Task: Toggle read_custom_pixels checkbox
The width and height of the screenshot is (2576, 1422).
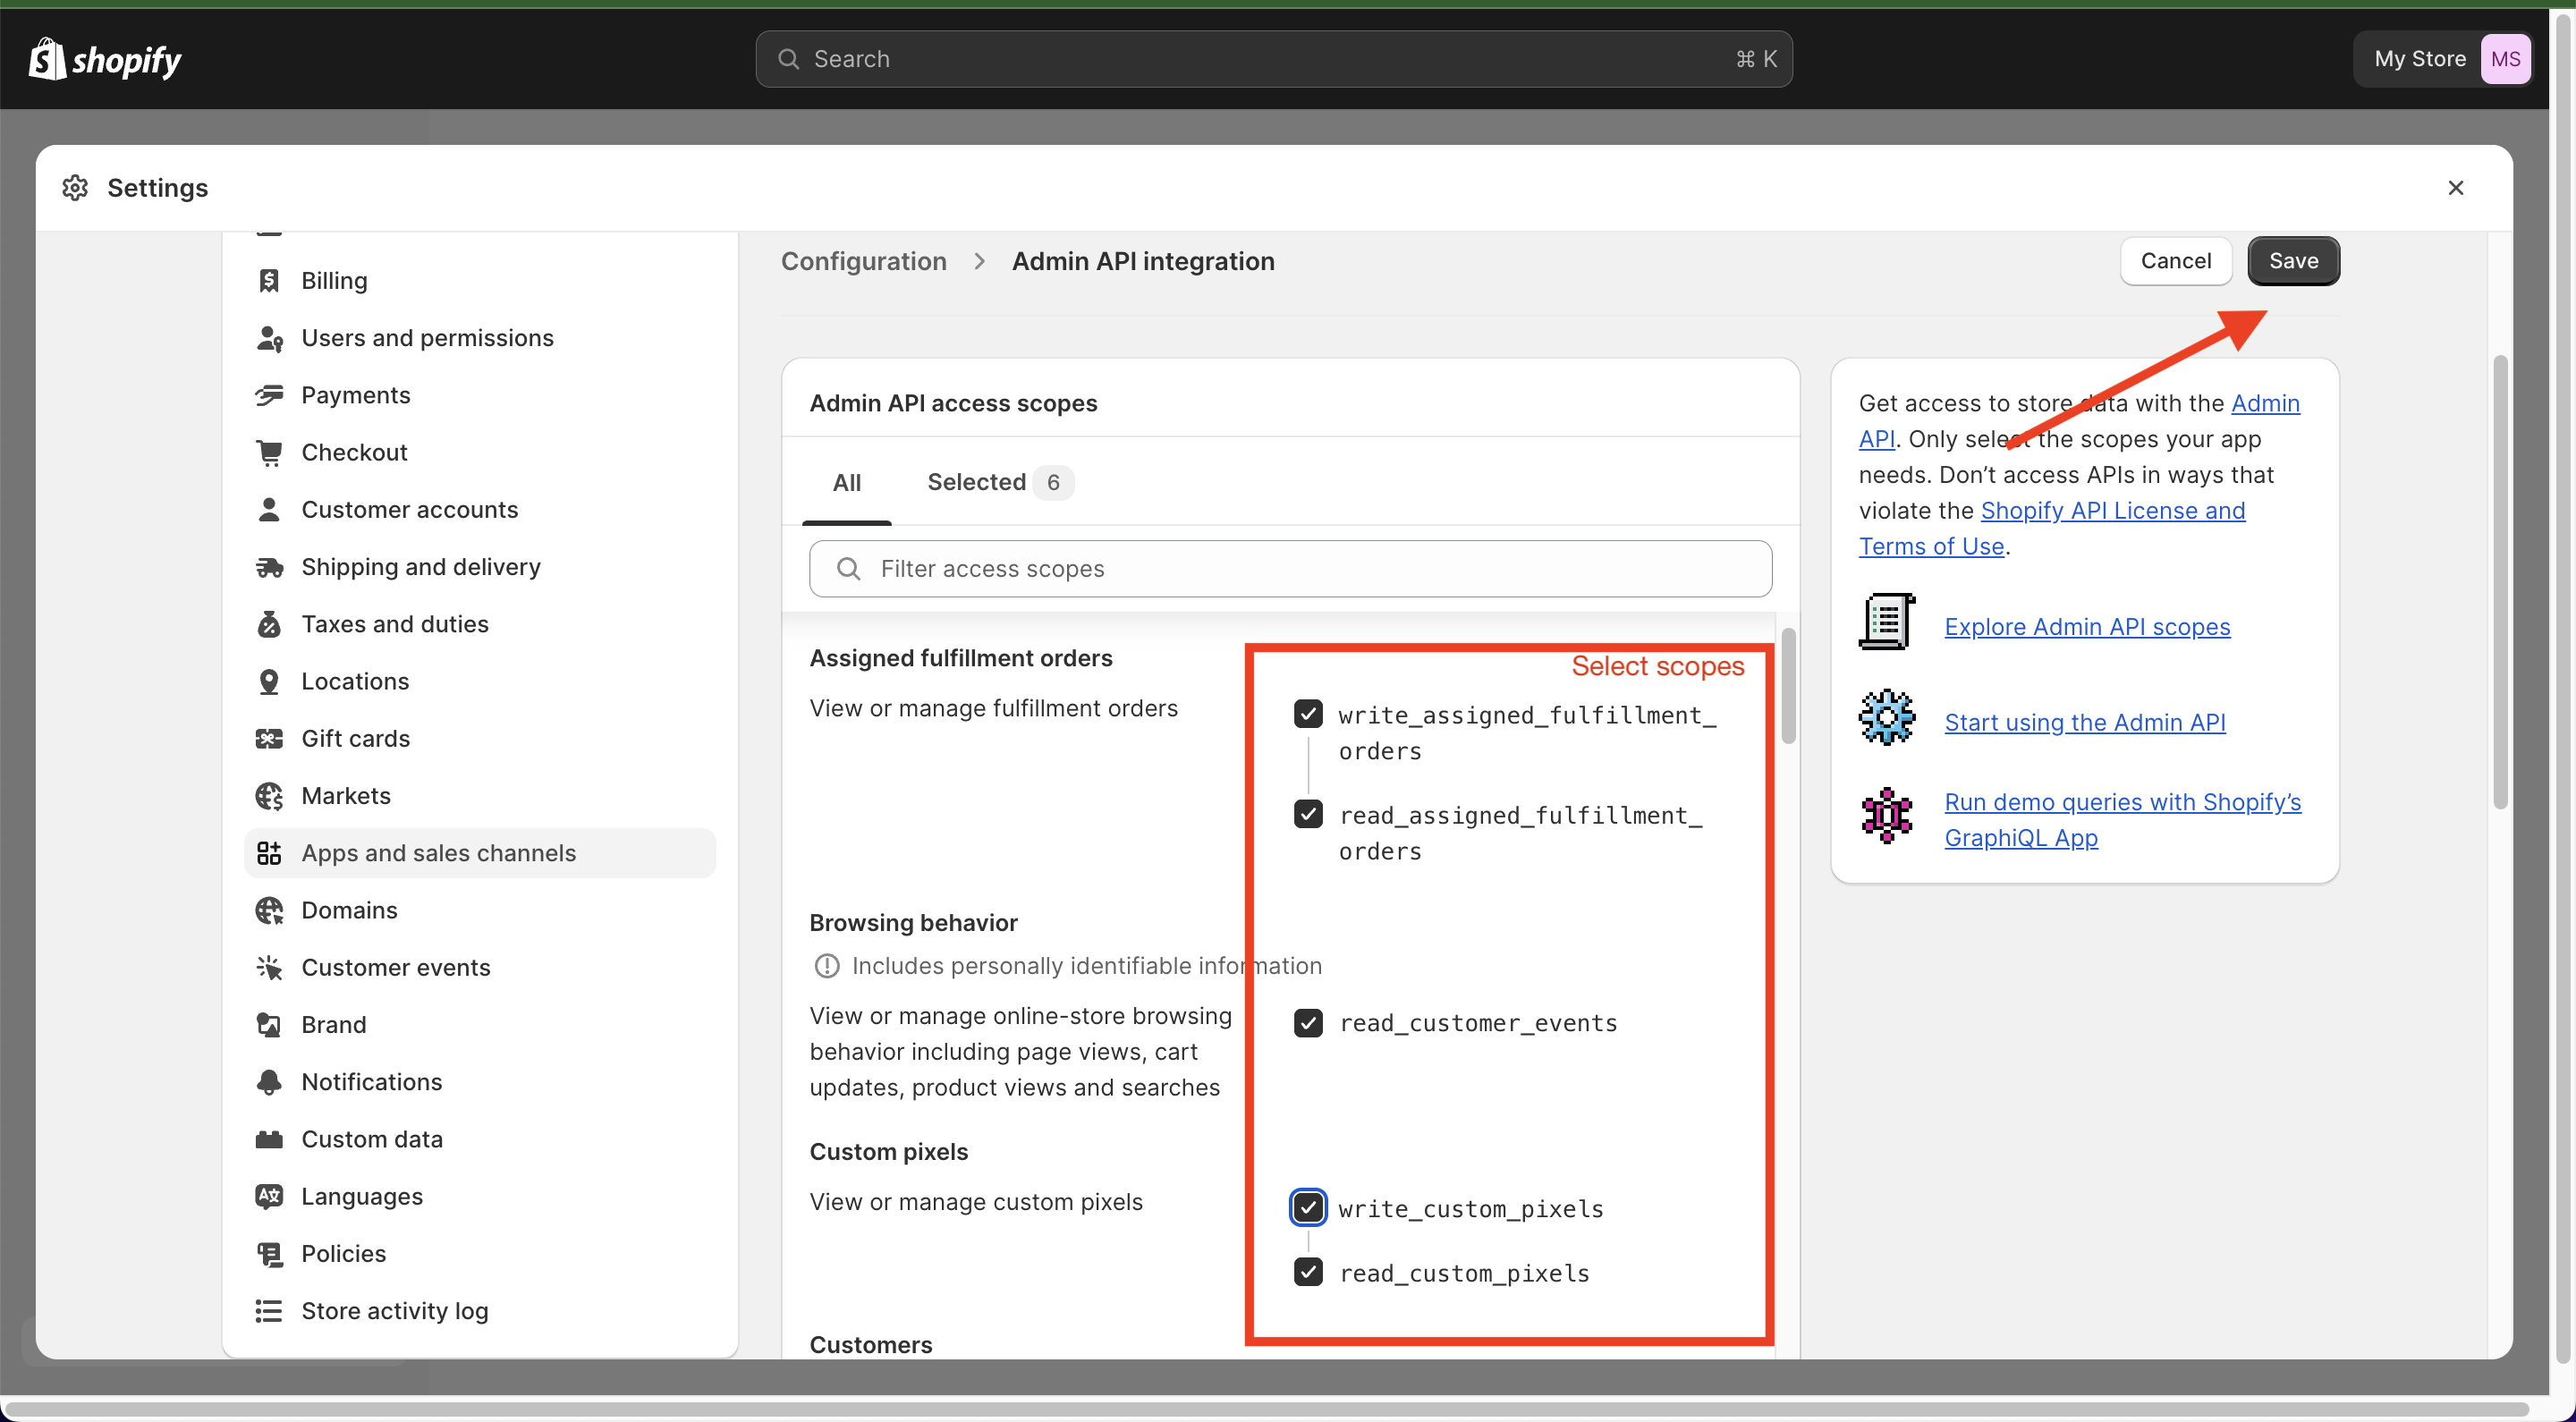Action: tap(1308, 1272)
